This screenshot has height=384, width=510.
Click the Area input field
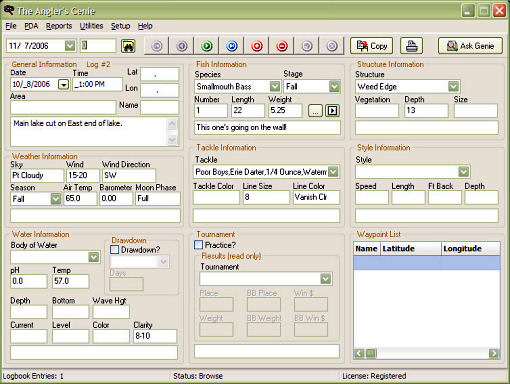[63, 107]
